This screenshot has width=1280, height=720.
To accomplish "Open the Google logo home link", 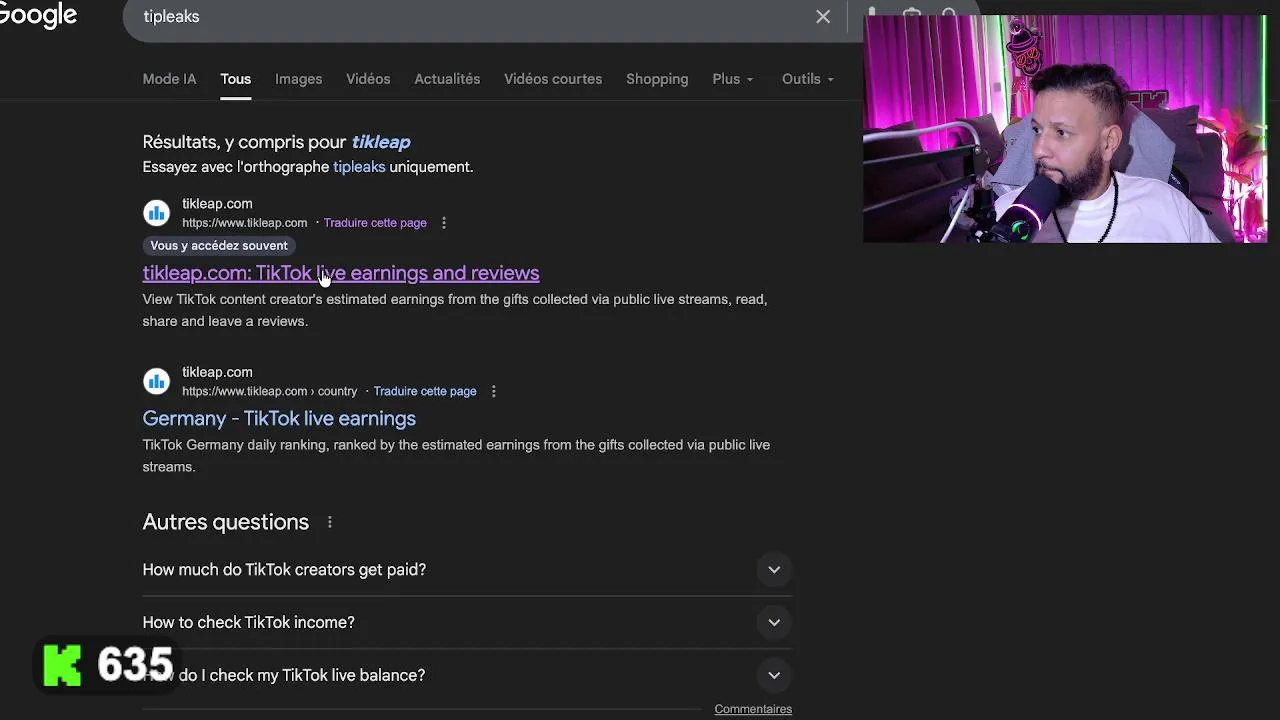I will (38, 16).
